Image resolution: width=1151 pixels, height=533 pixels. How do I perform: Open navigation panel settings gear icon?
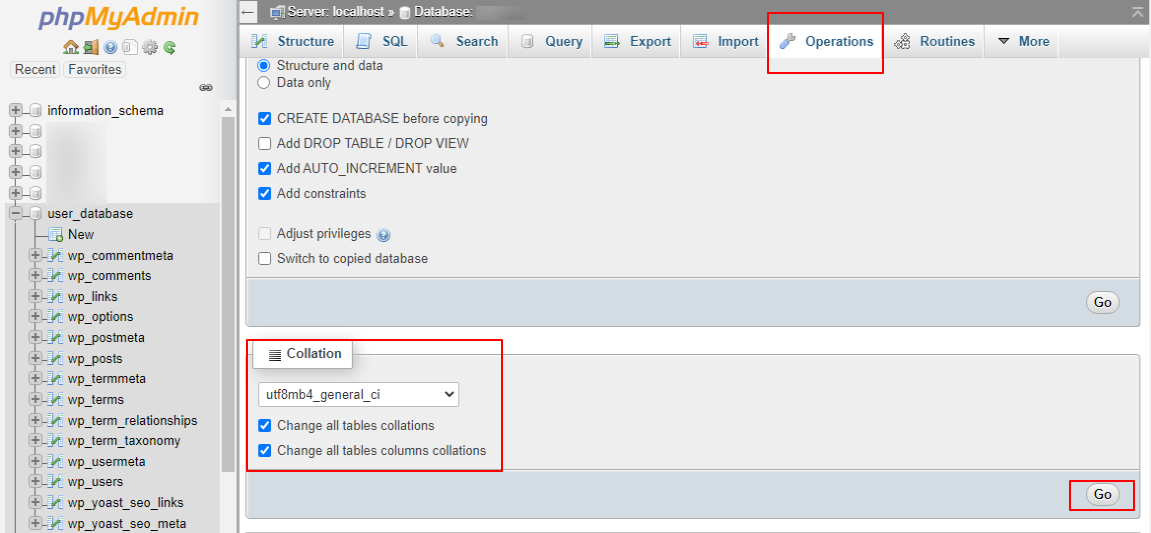point(150,47)
